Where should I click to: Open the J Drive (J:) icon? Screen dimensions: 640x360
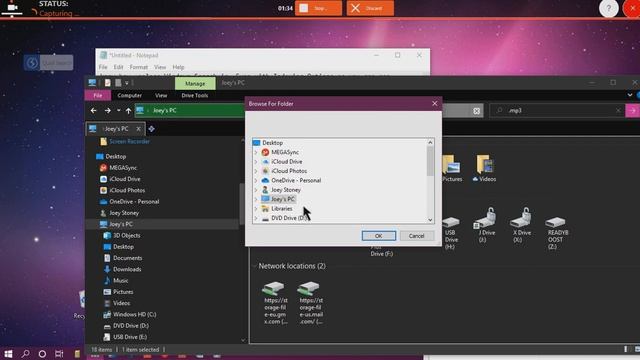tap(486, 225)
